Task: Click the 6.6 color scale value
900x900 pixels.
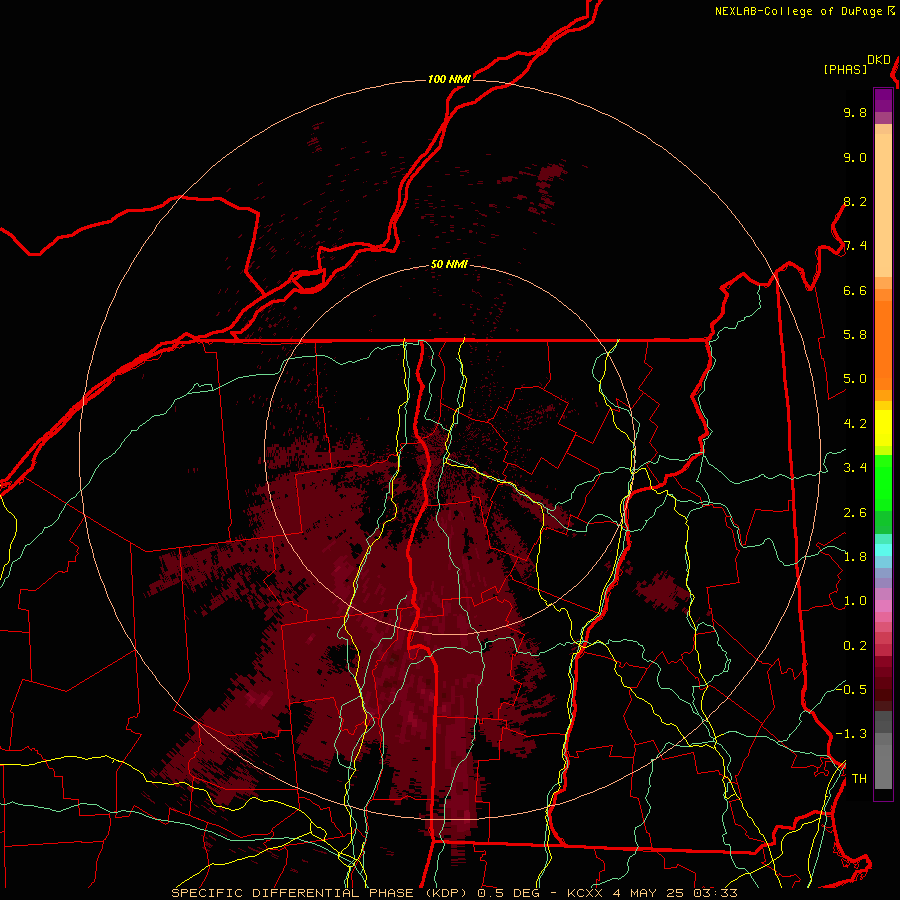Action: click(855, 290)
